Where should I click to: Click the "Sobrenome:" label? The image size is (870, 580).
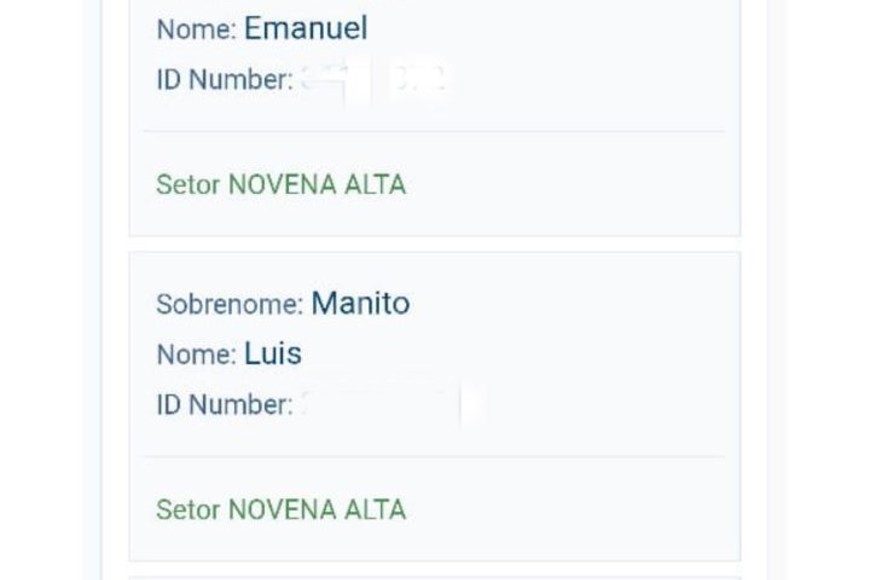click(x=229, y=304)
